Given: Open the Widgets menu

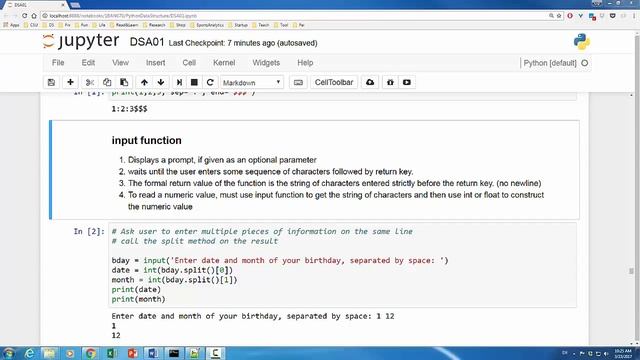Looking at the screenshot, I should click(x=266, y=63).
